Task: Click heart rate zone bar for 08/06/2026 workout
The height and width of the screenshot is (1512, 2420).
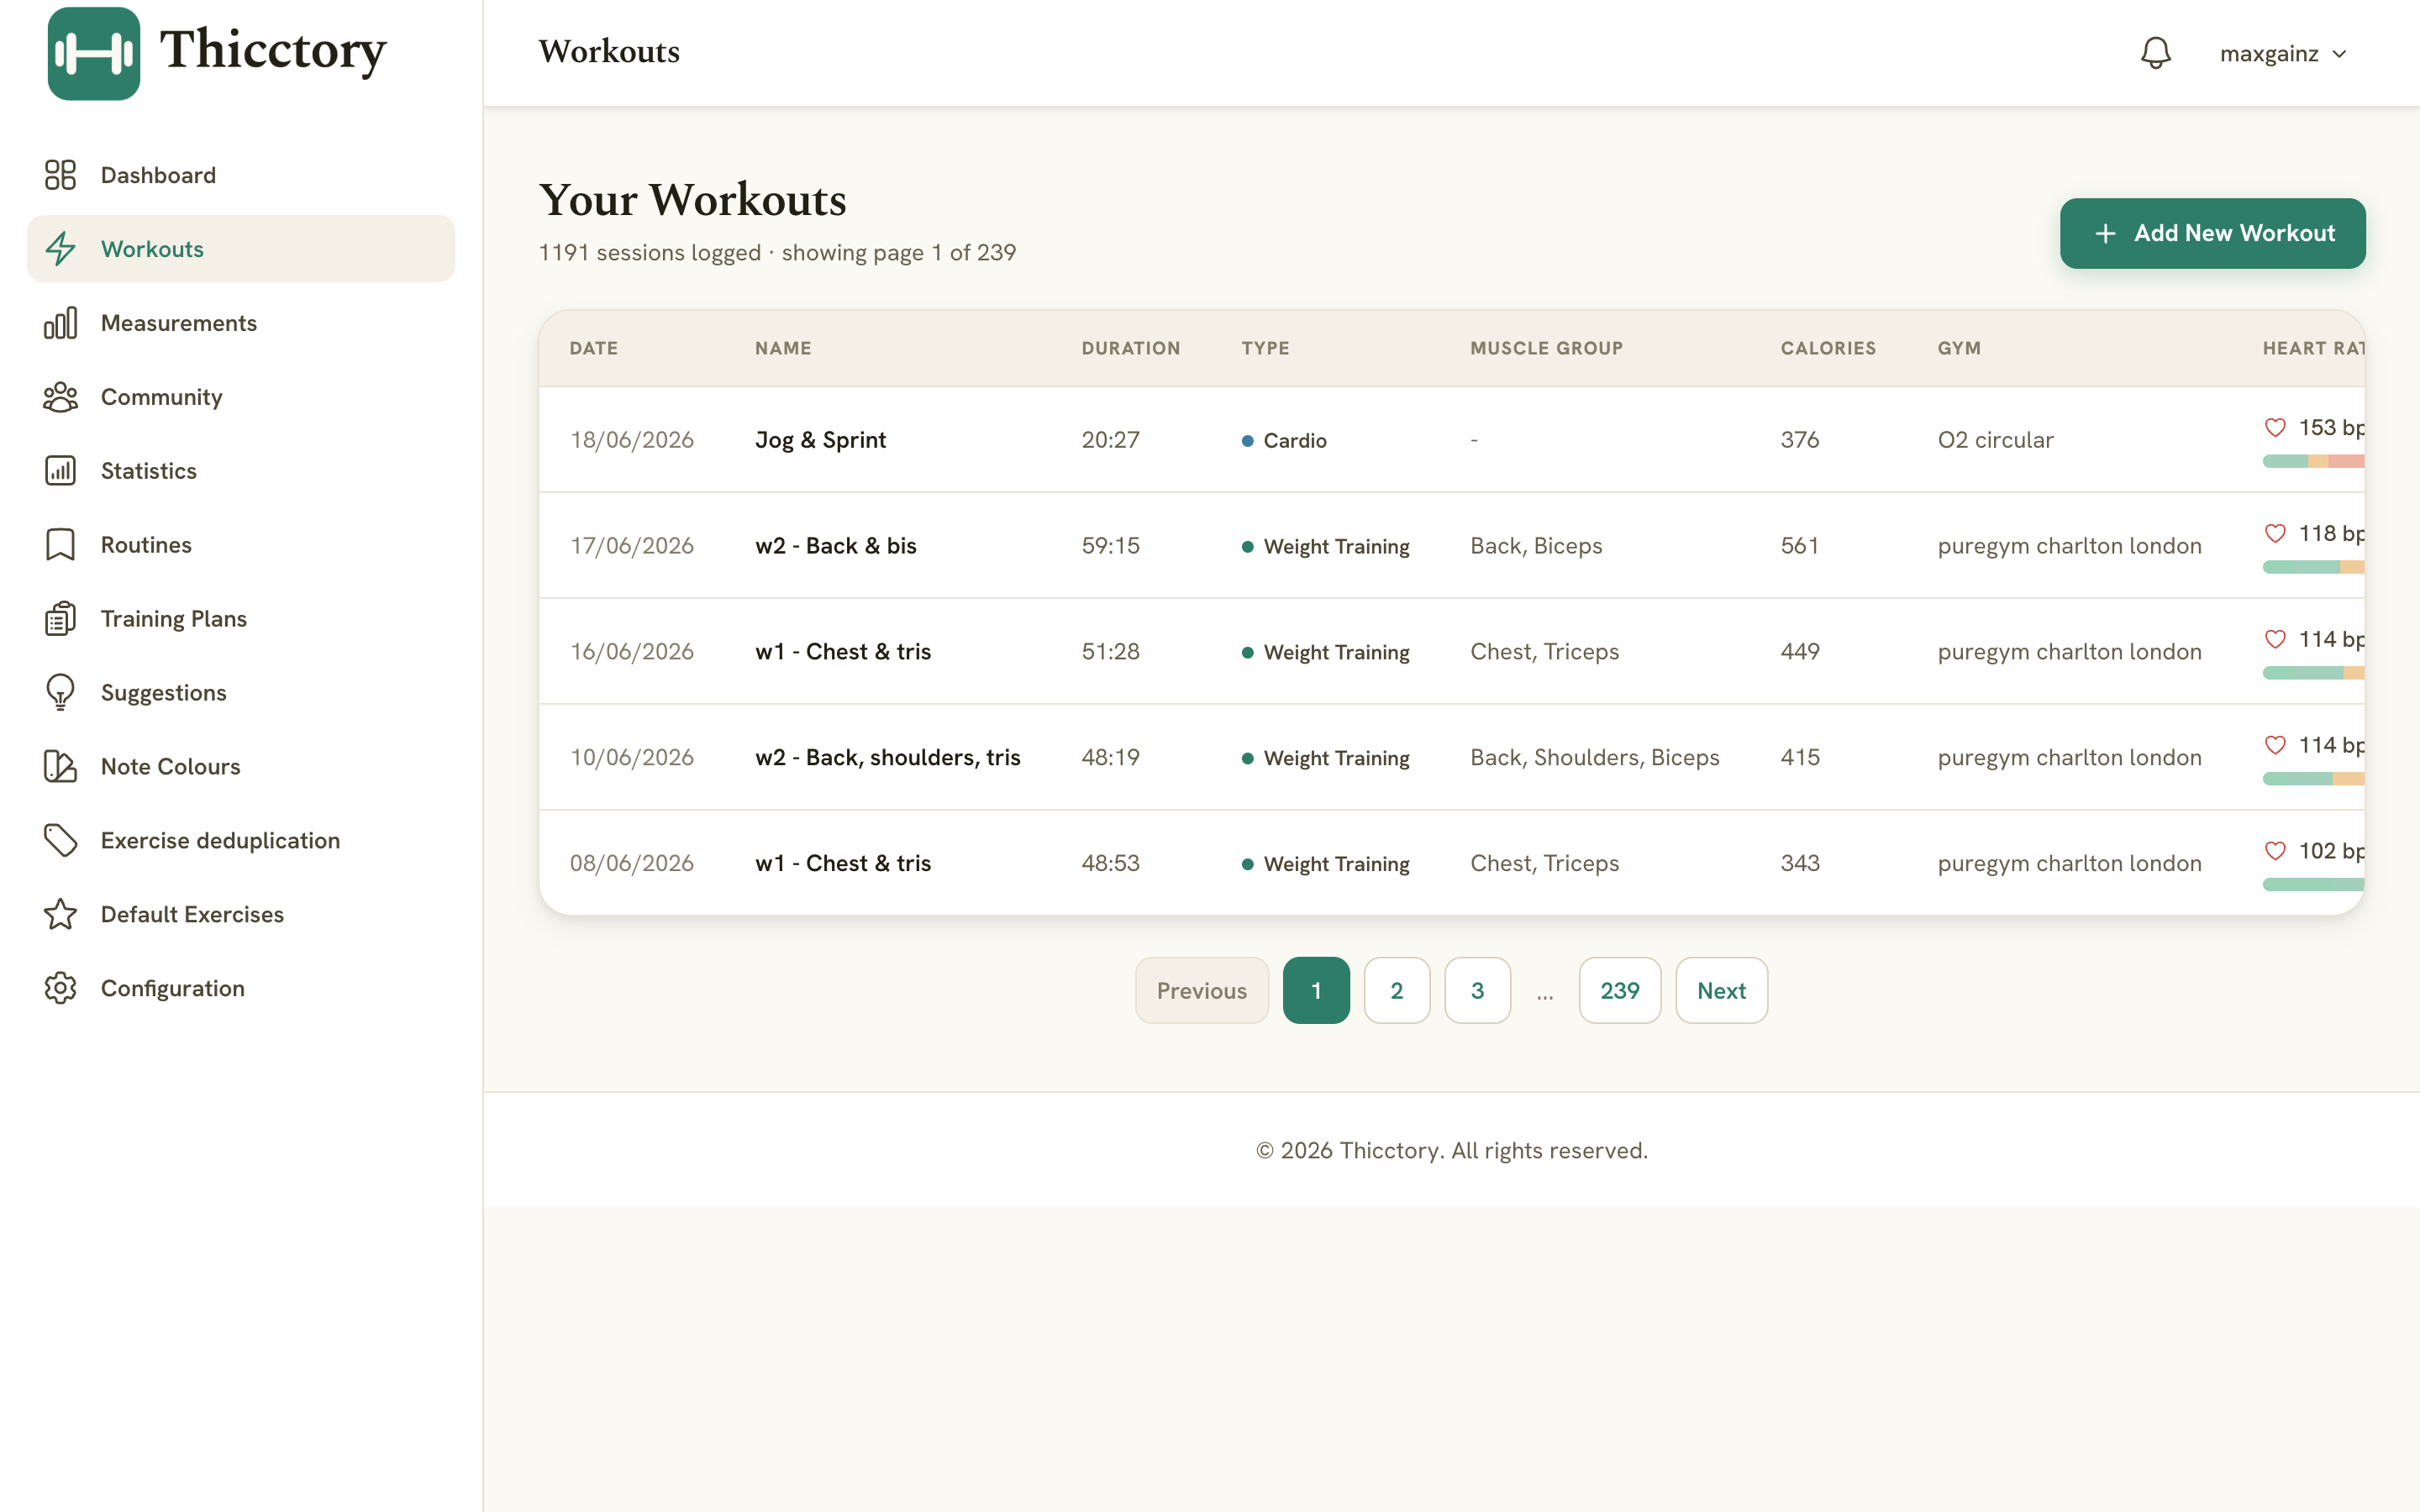Action: (x=2313, y=885)
